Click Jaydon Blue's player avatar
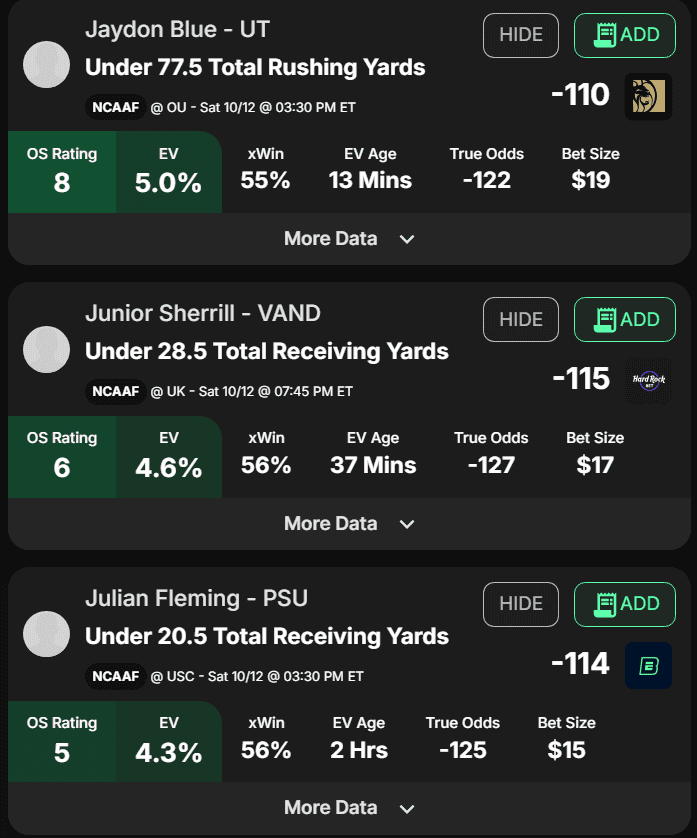The height and width of the screenshot is (838, 697). click(47, 65)
